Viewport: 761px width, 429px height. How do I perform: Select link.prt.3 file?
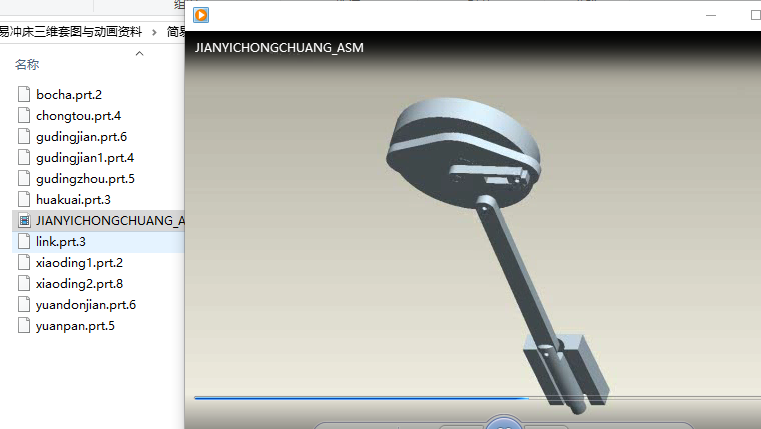60,242
